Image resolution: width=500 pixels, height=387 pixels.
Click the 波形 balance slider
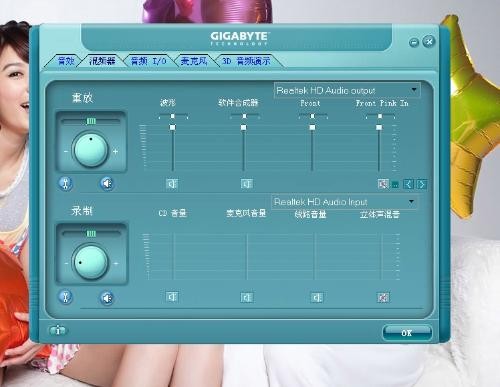coord(173,116)
